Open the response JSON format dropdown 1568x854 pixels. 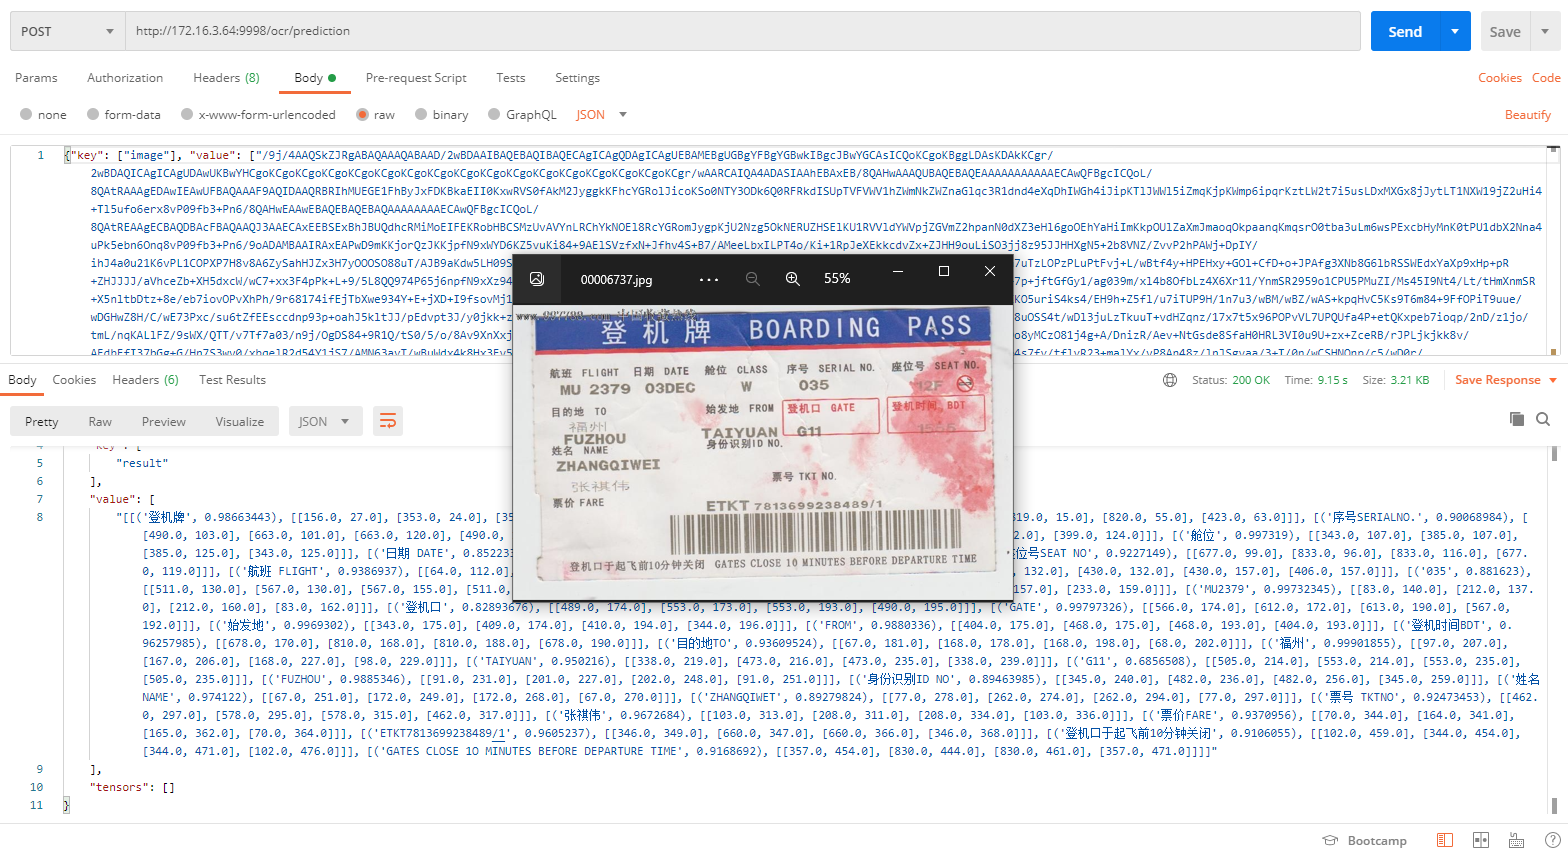click(324, 421)
